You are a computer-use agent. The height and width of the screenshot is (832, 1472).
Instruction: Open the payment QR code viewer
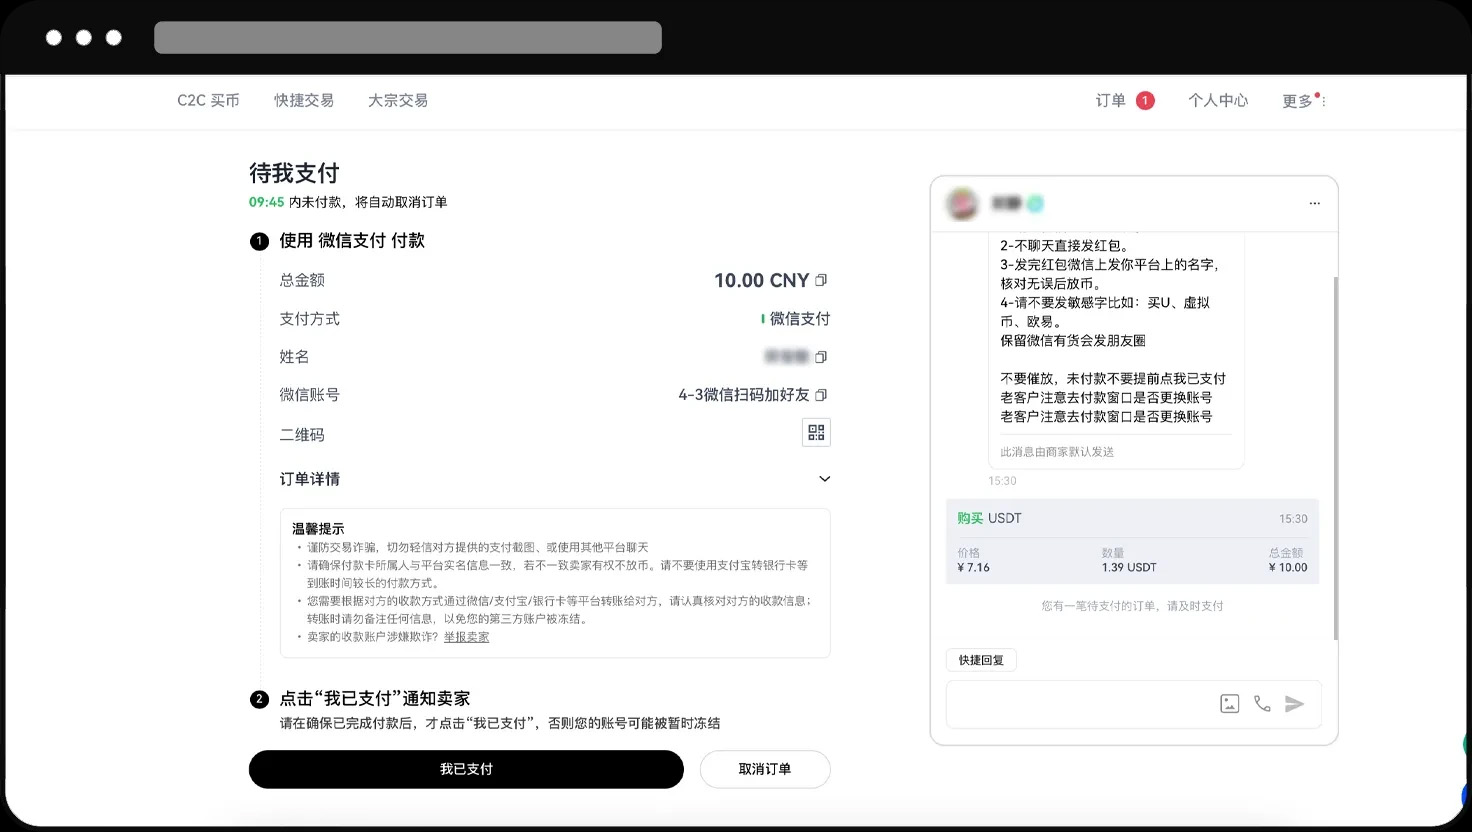click(x=815, y=432)
